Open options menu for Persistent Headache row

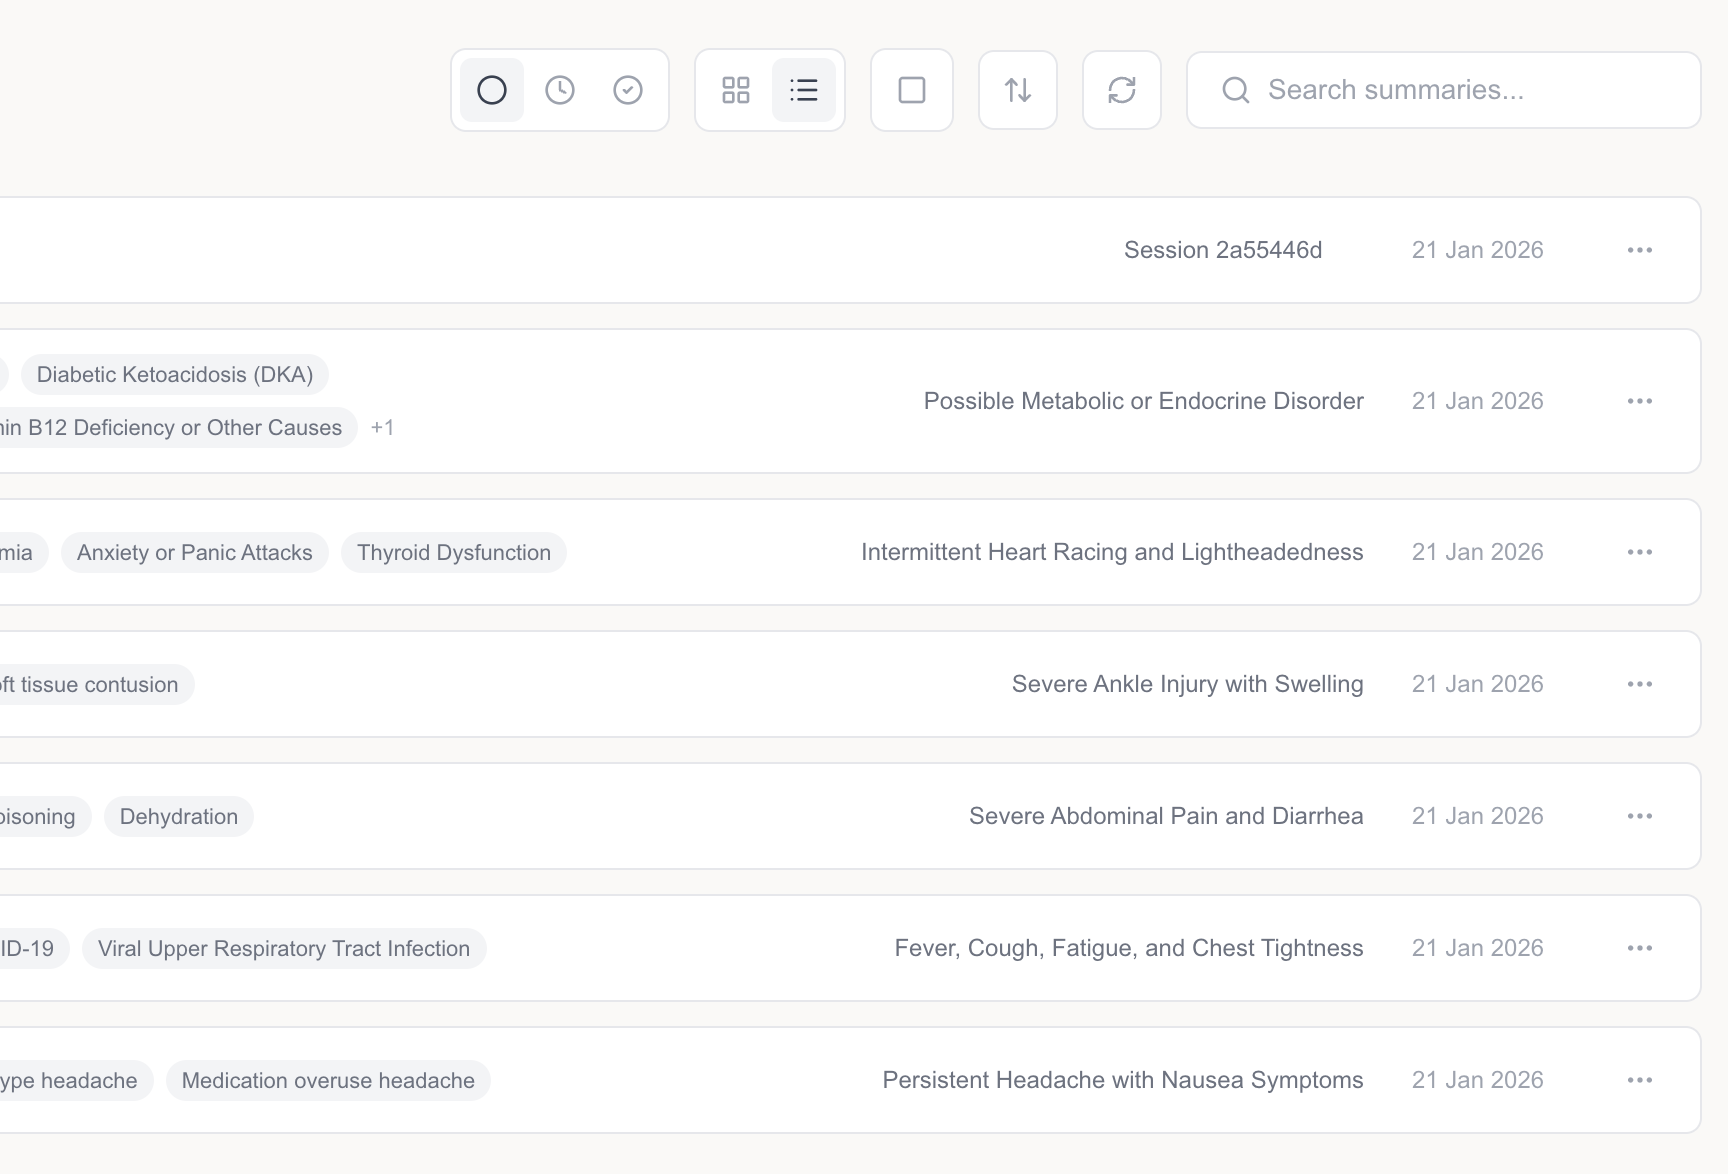point(1639,1080)
